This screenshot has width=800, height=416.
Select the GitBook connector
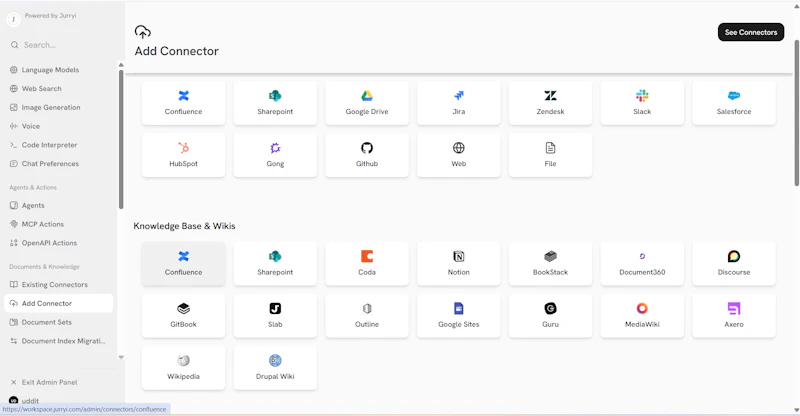point(183,315)
